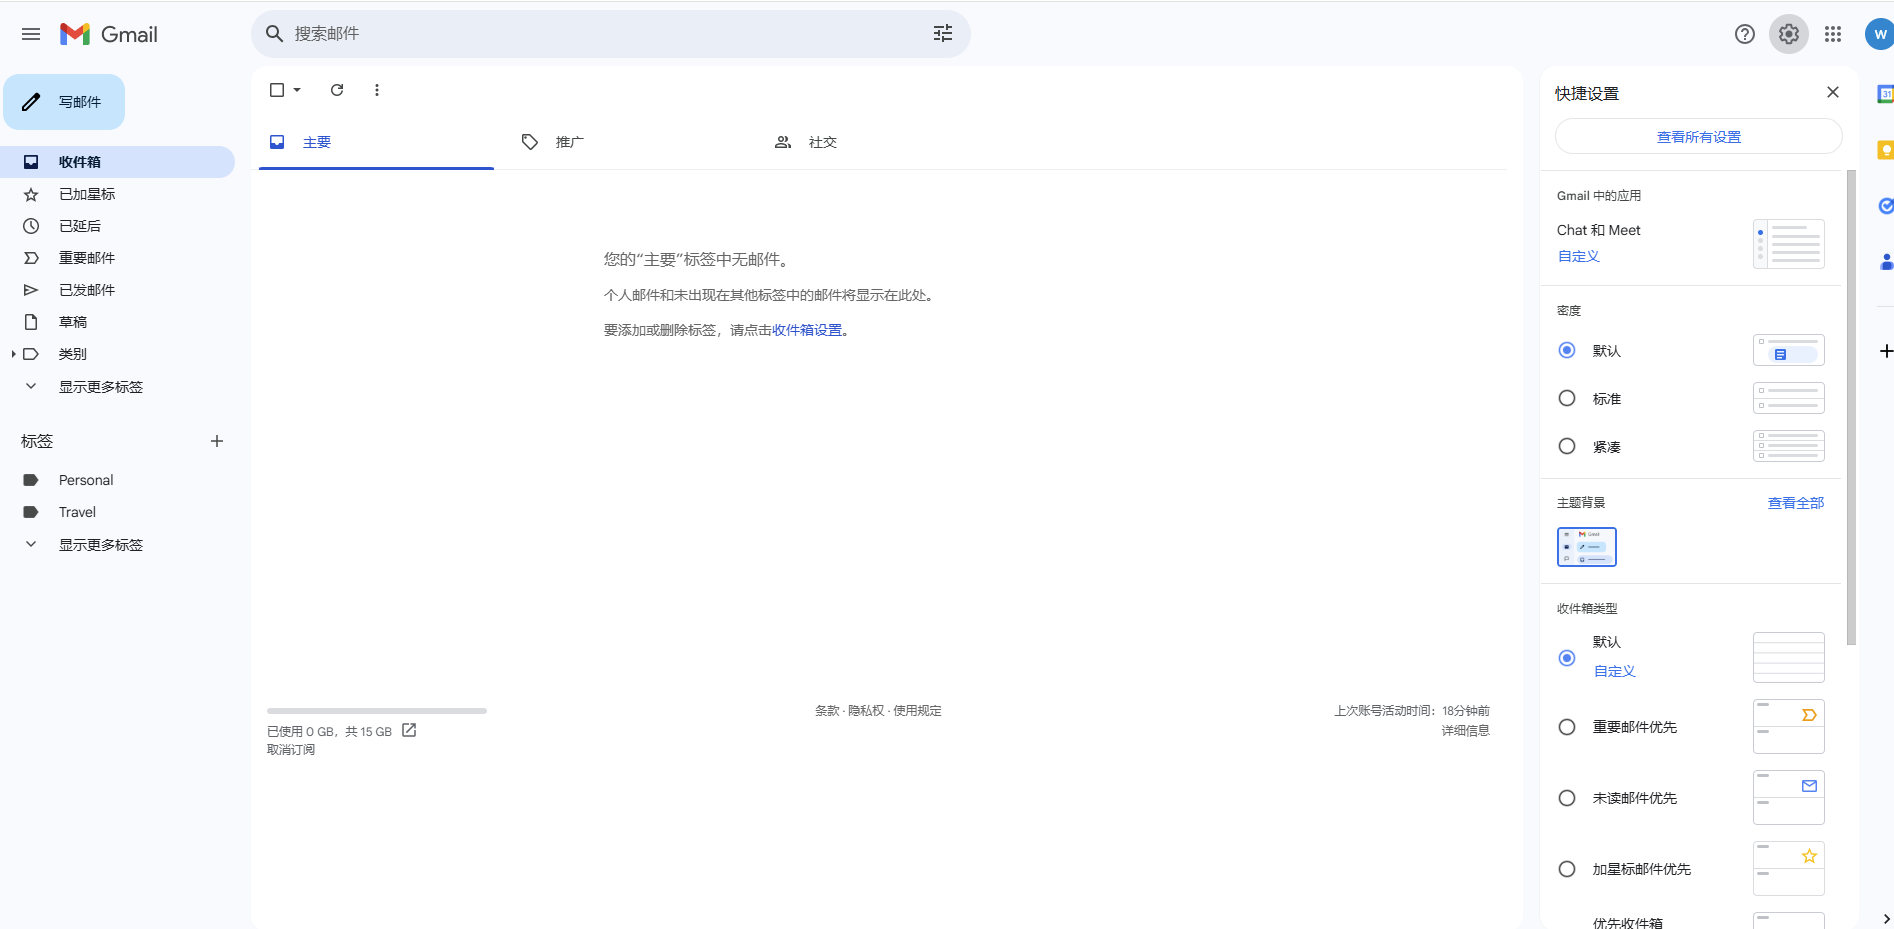Open Google Keep in the right sidebar

point(1885,149)
